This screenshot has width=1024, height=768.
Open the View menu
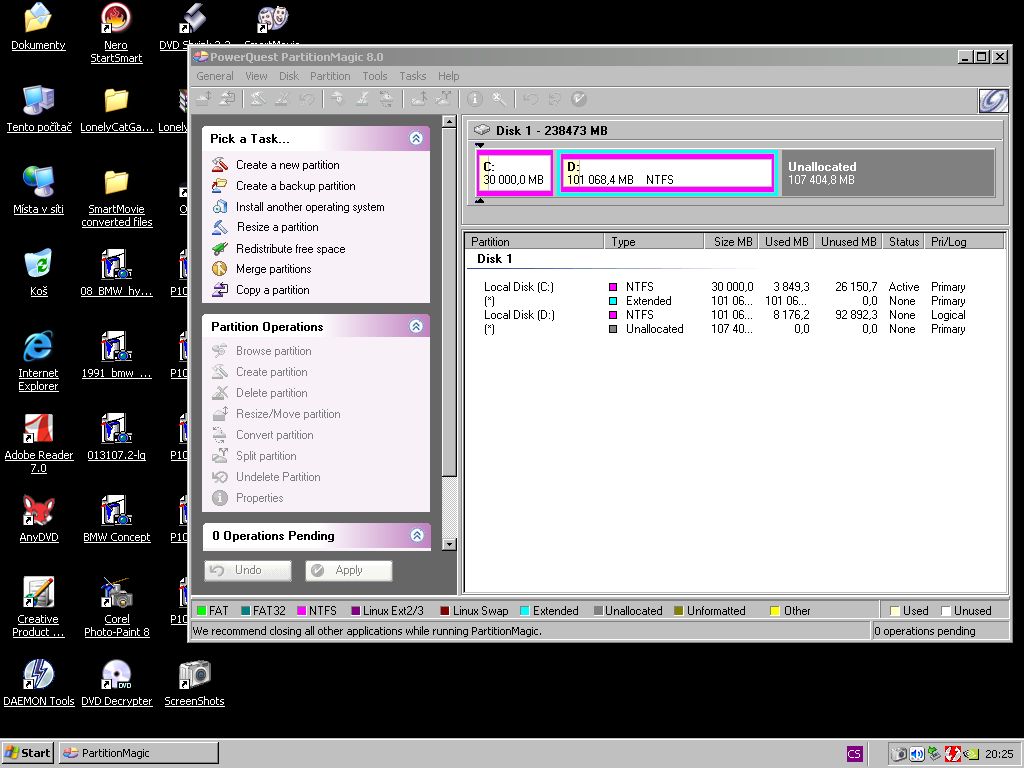click(256, 76)
